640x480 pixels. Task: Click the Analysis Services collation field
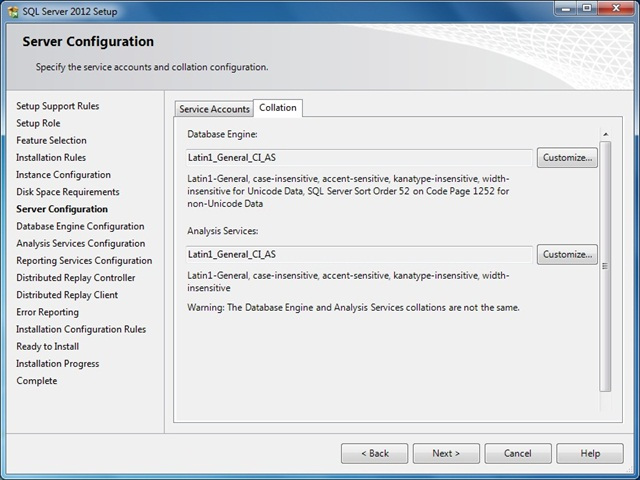[x=359, y=254]
